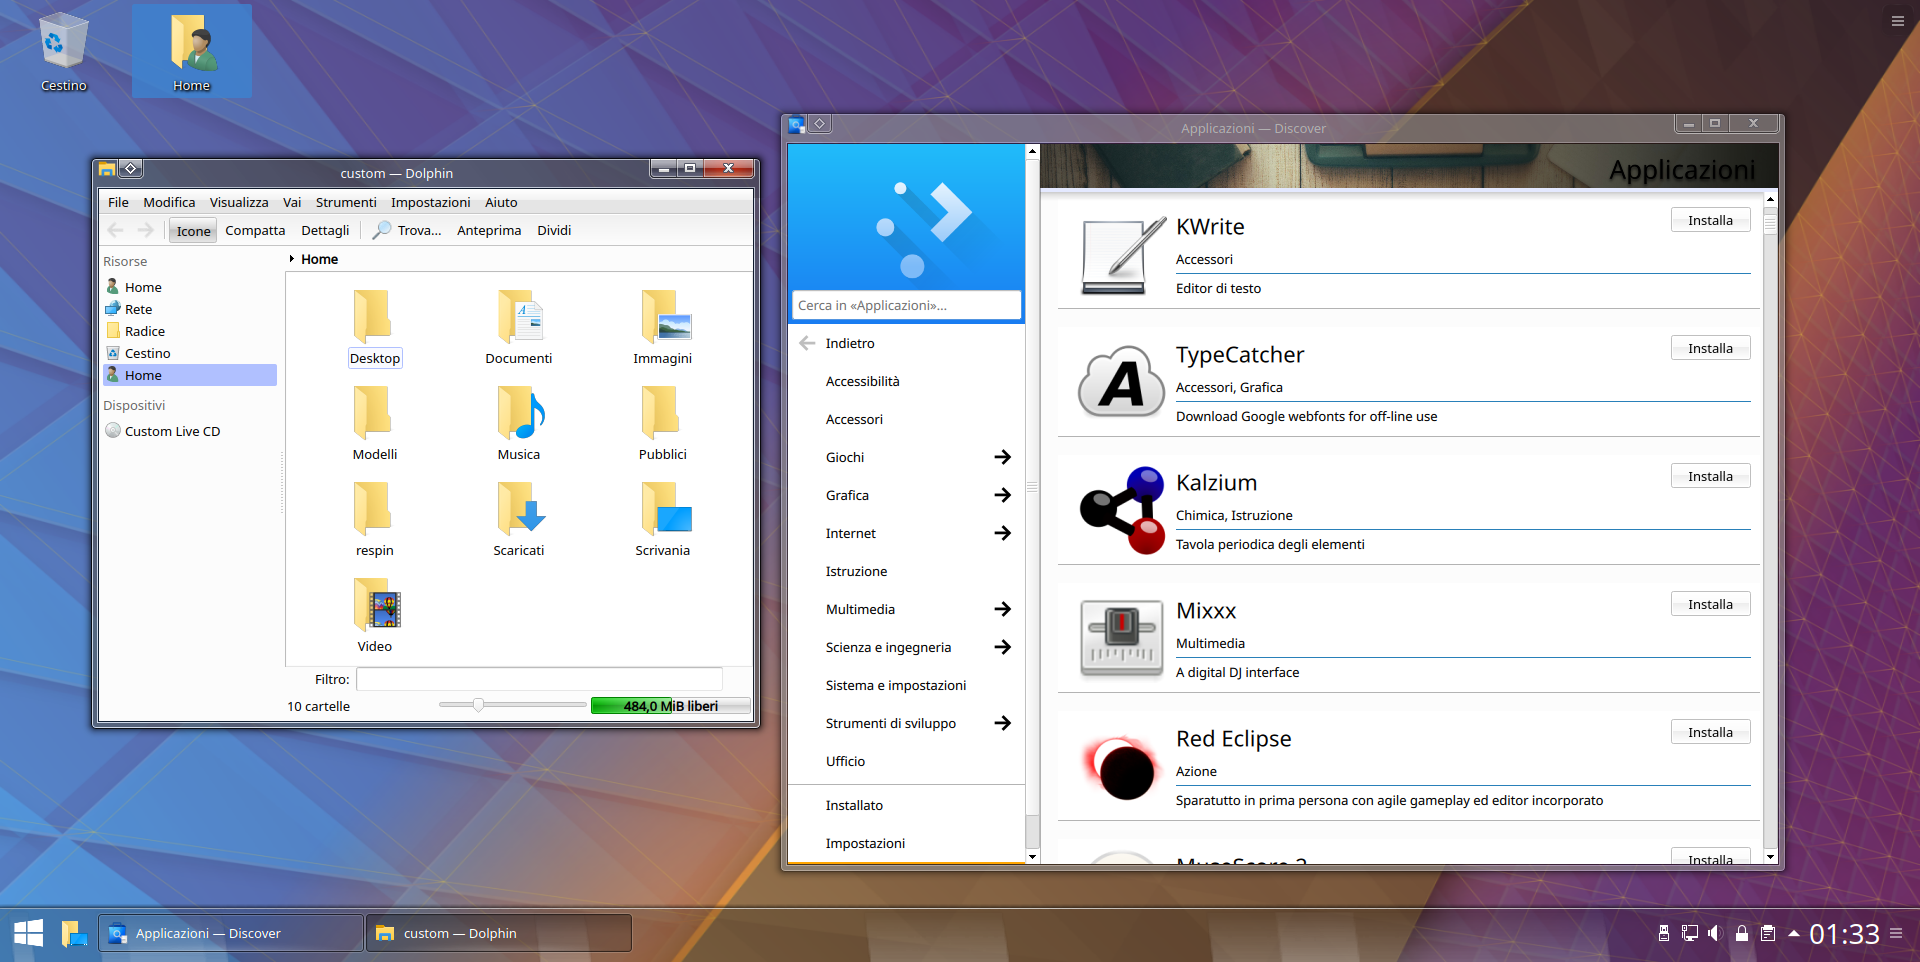Switch Dolphin to Compatta view mode

coord(255,231)
